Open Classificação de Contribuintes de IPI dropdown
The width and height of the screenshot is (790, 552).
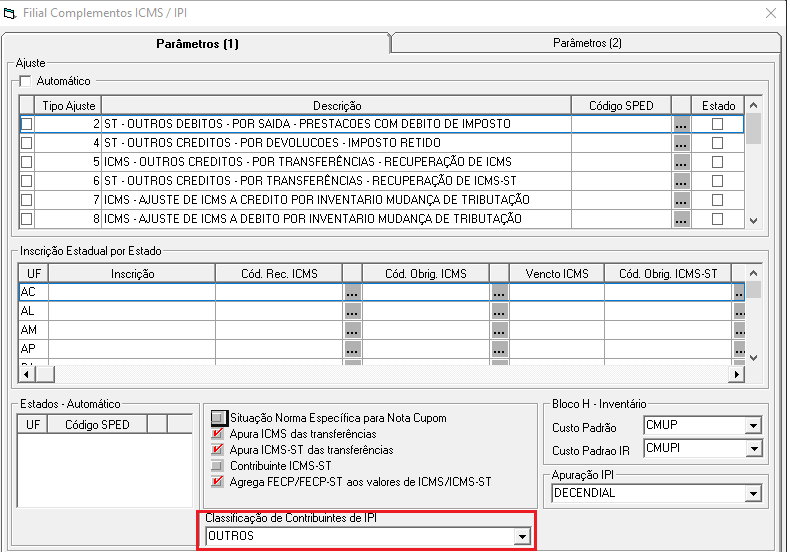coord(522,536)
